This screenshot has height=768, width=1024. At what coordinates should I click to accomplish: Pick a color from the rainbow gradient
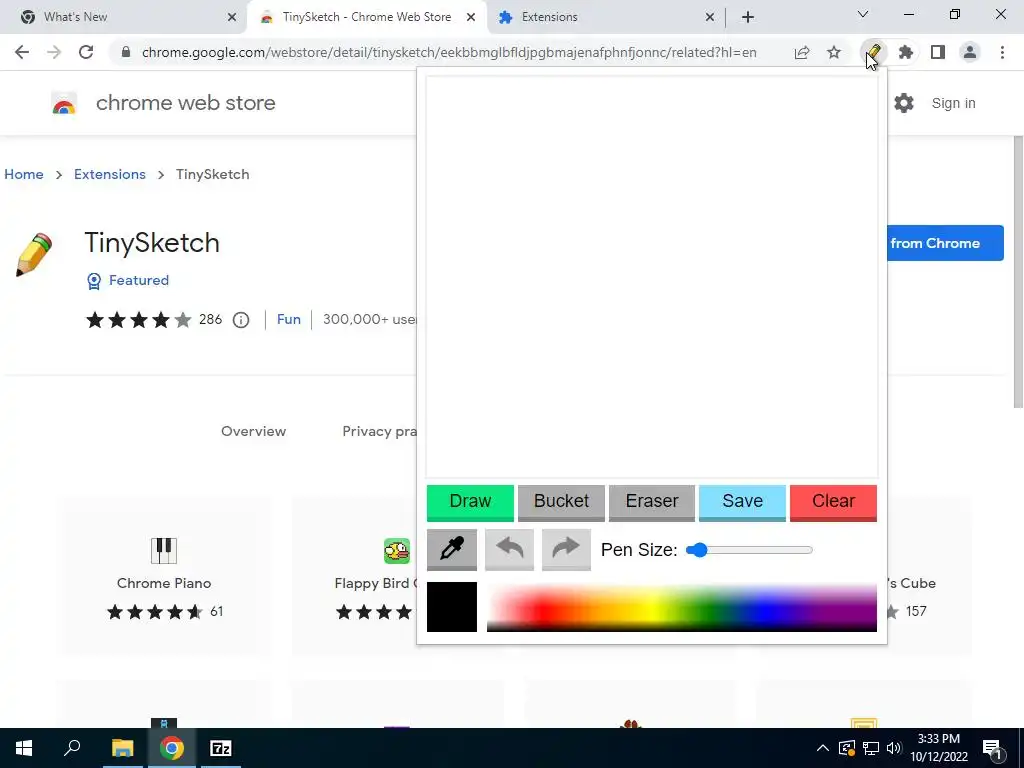(682, 607)
